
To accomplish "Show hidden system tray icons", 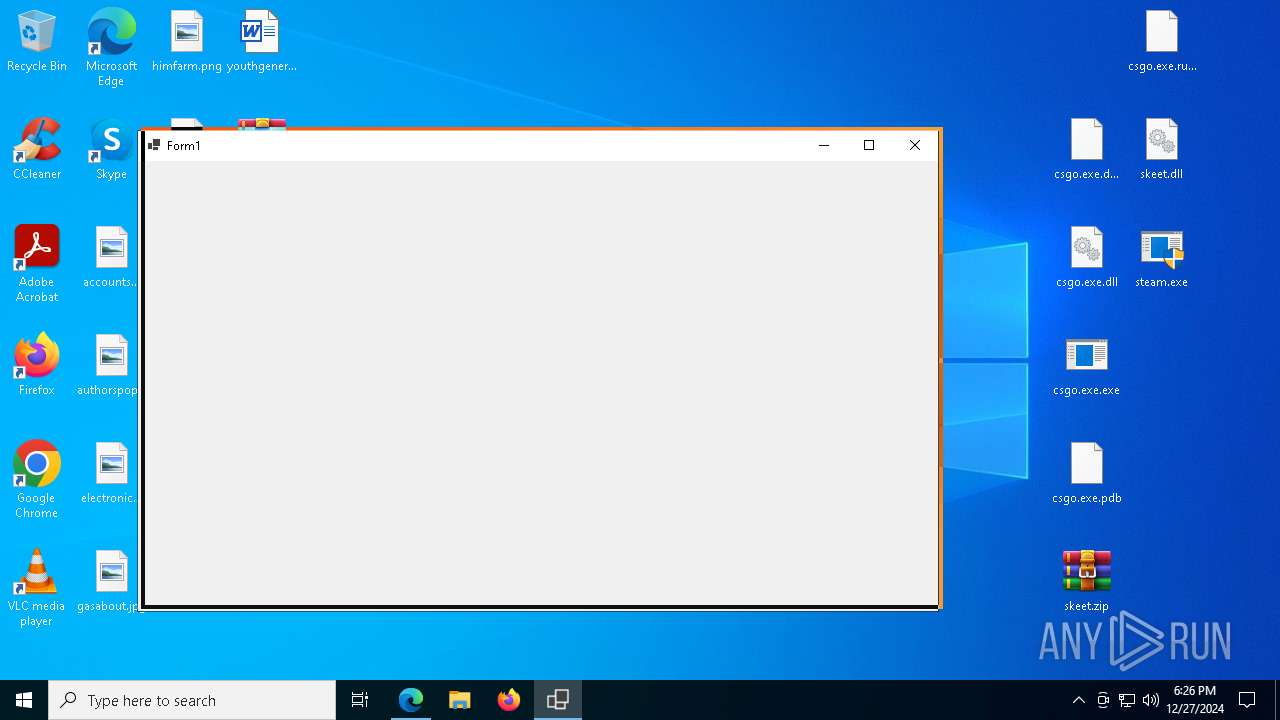I will [x=1078, y=700].
